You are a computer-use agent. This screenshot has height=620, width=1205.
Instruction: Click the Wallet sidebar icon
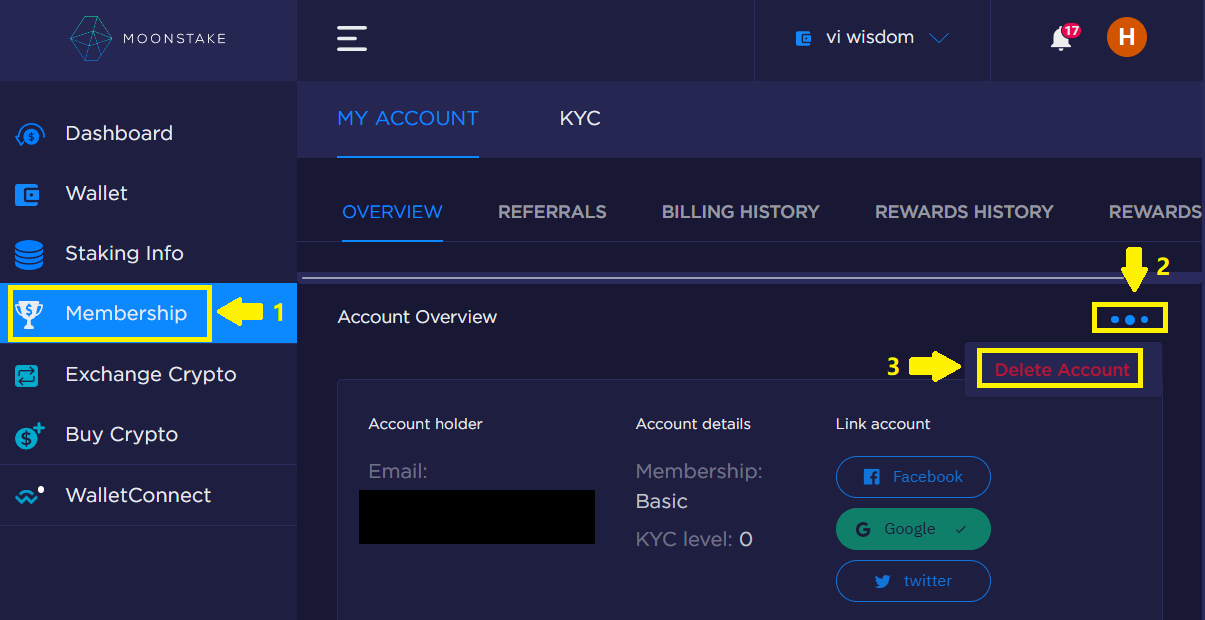coord(28,194)
